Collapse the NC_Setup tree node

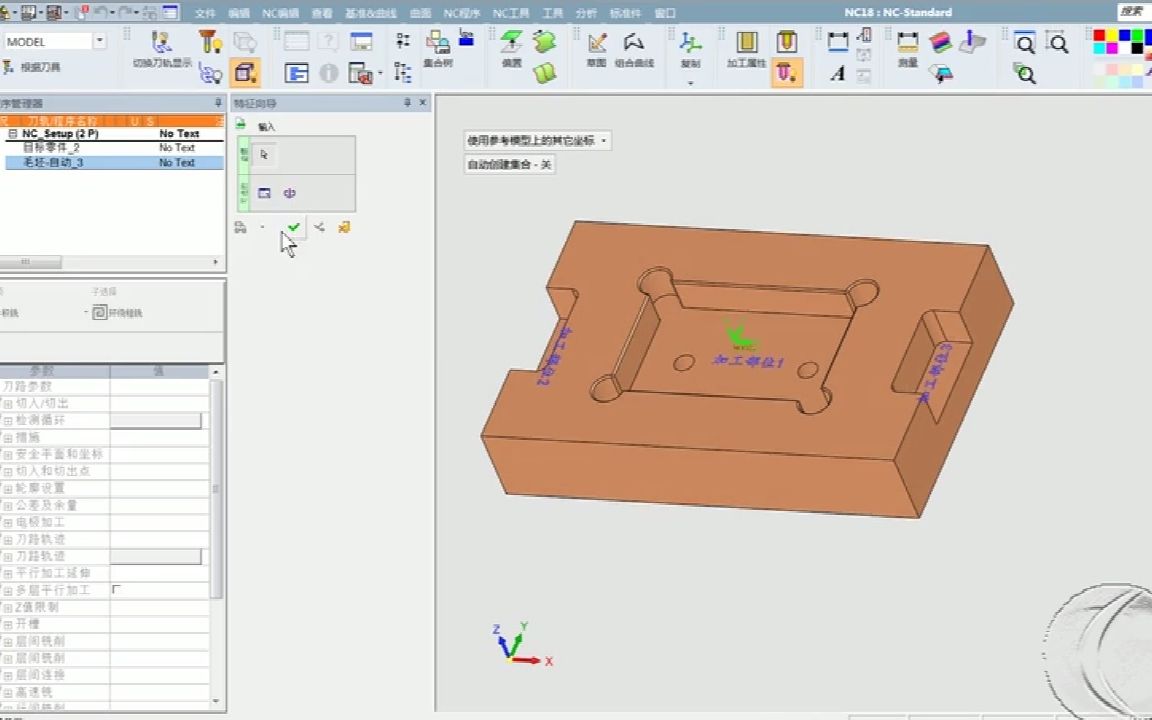tap(13, 133)
